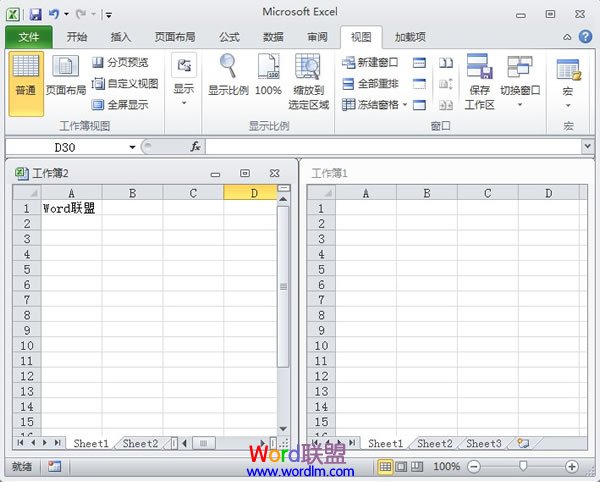600x482 pixels.
Task: Toggle Page Layout view button in status bar
Action: 401,467
